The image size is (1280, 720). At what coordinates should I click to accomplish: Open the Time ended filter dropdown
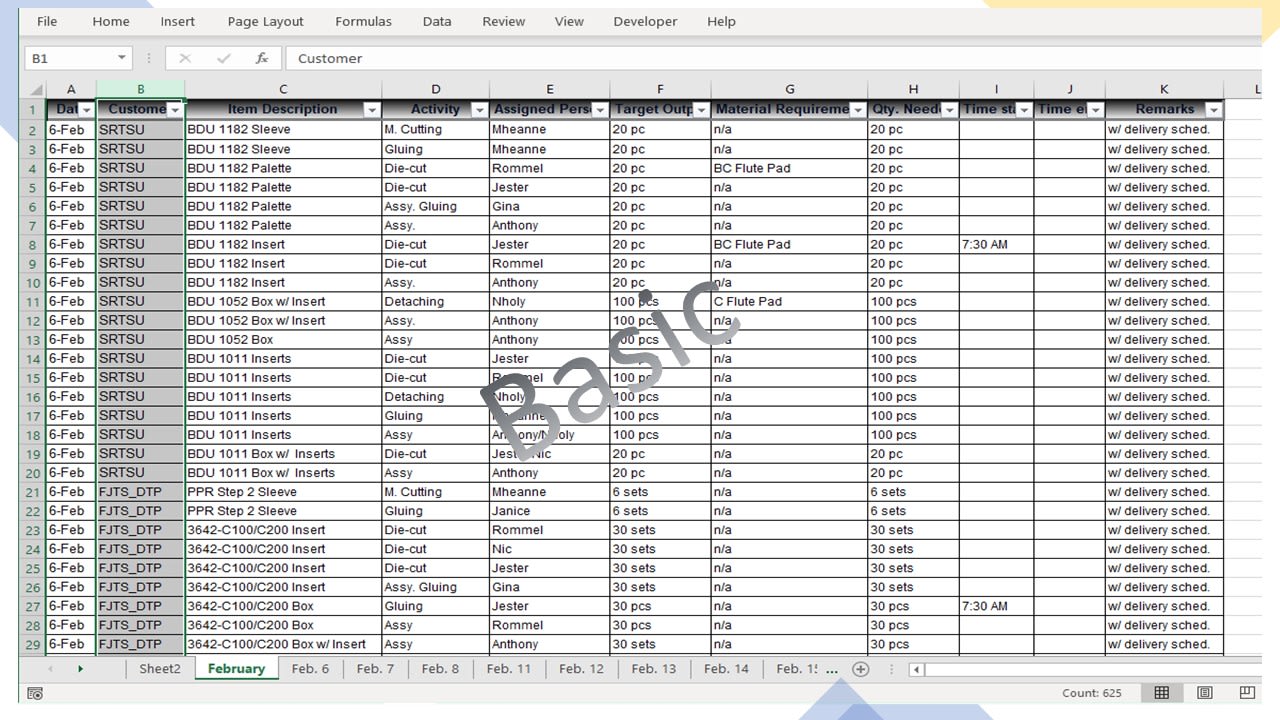tap(1095, 110)
